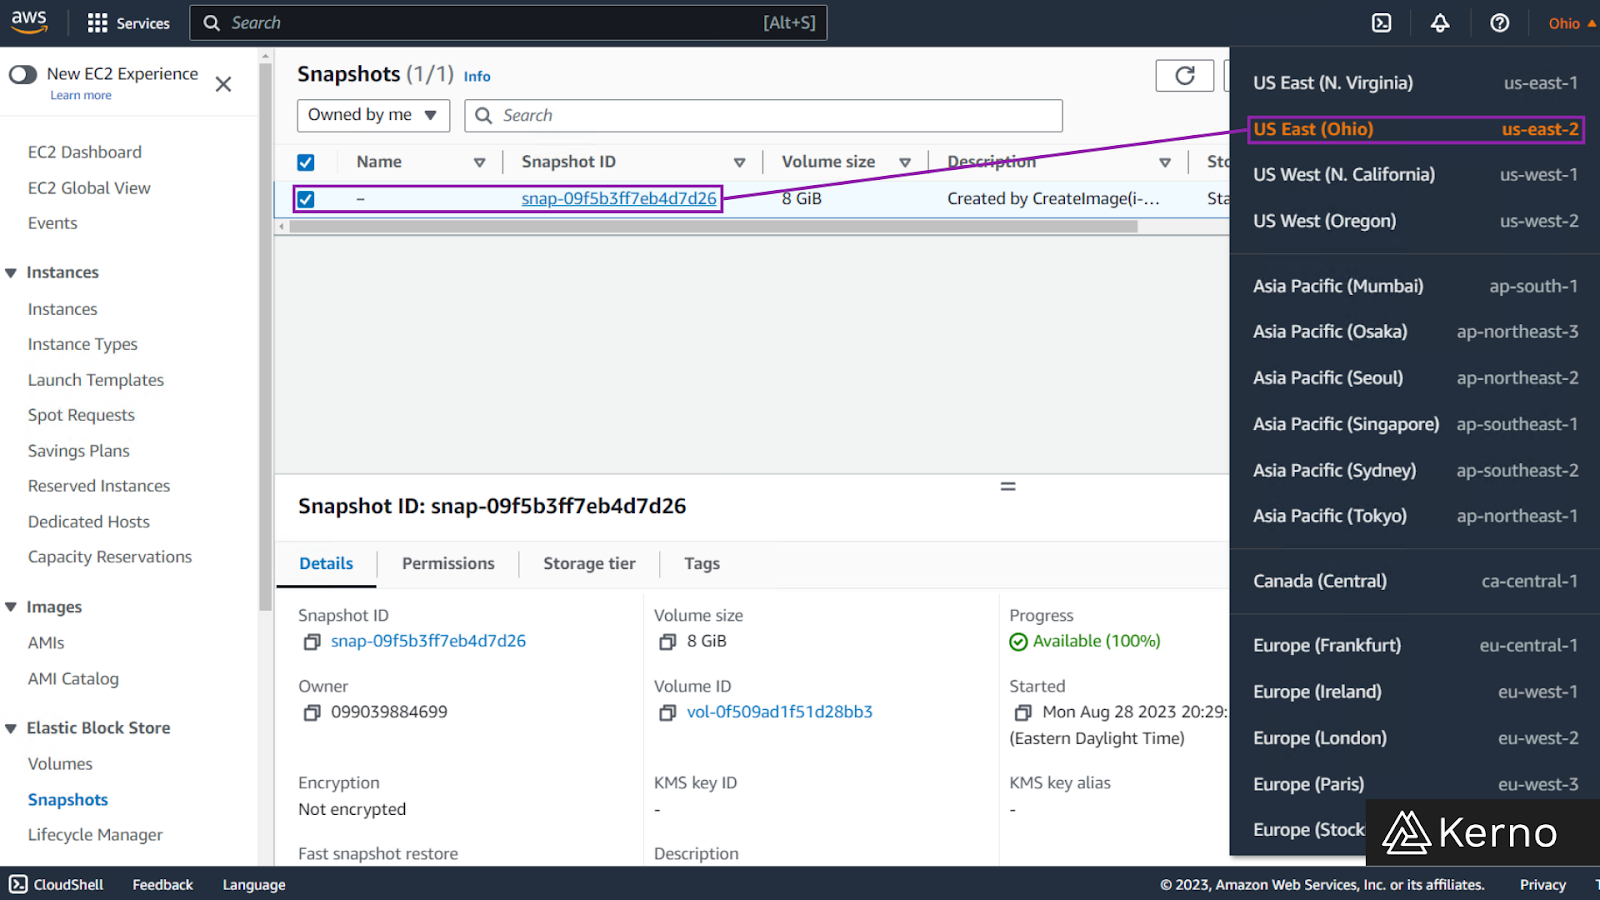Open the Privacy footer link

[1542, 885]
